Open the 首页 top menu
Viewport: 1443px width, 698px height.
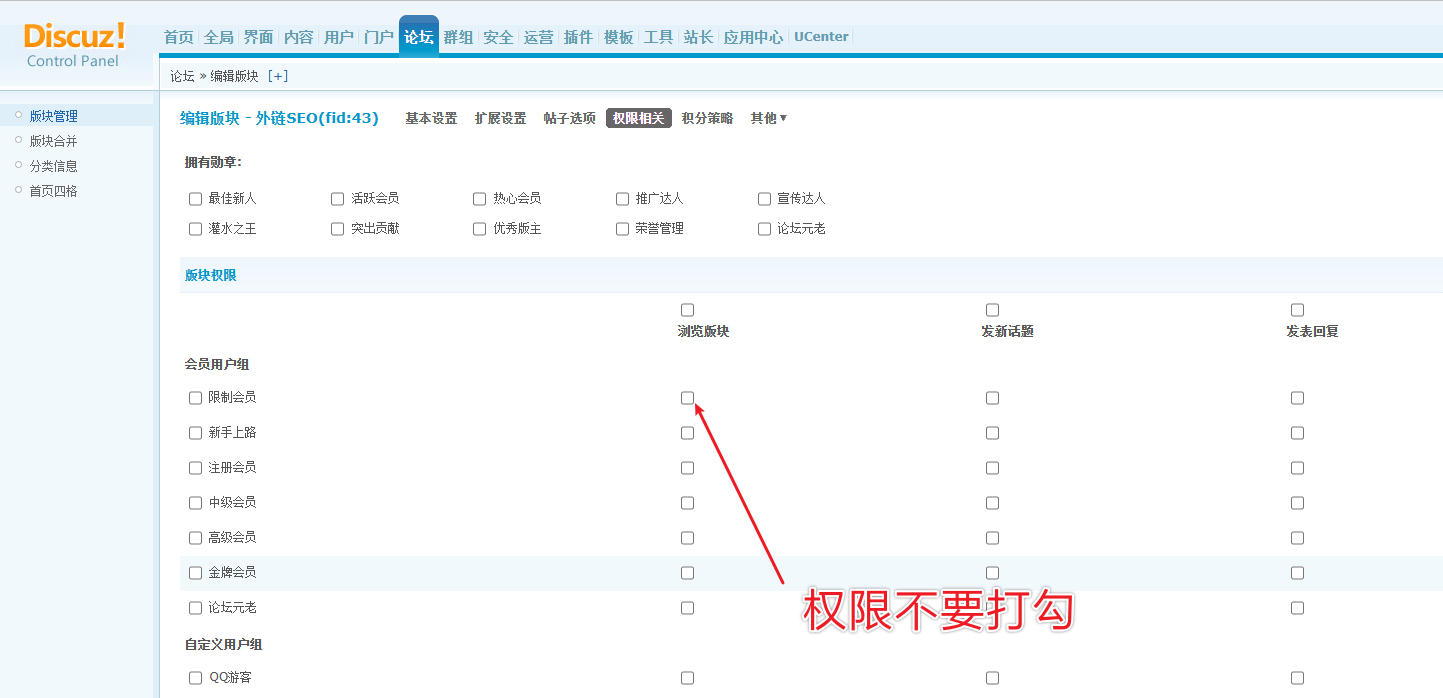coord(179,37)
